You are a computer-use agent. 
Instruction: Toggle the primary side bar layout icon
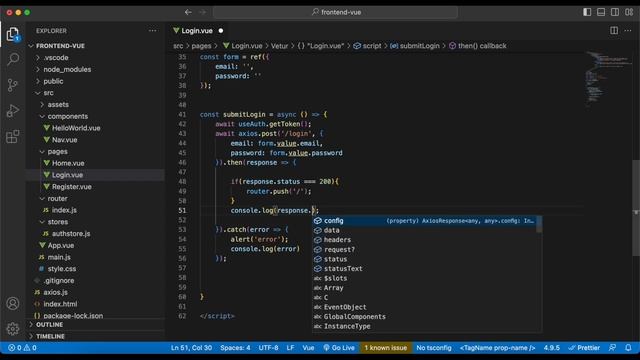click(x=587, y=12)
